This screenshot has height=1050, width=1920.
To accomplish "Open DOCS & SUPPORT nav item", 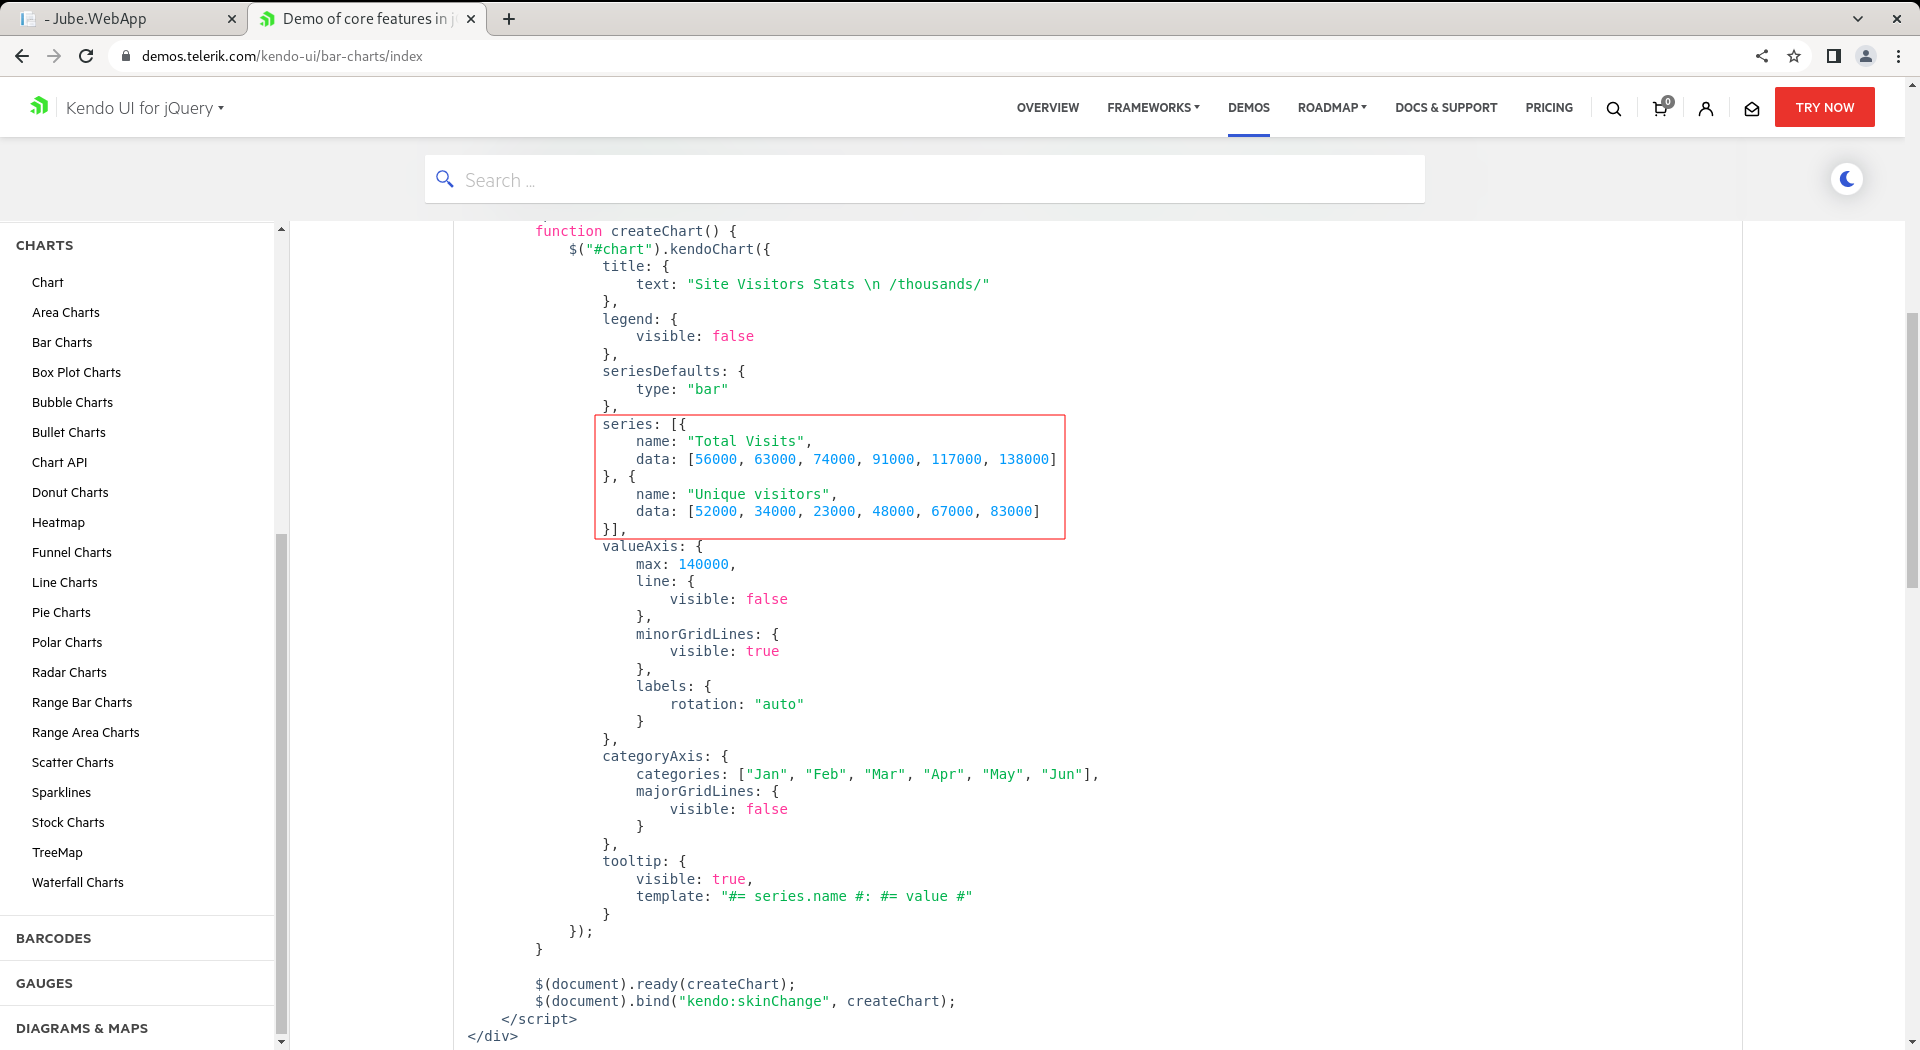I will point(1446,107).
